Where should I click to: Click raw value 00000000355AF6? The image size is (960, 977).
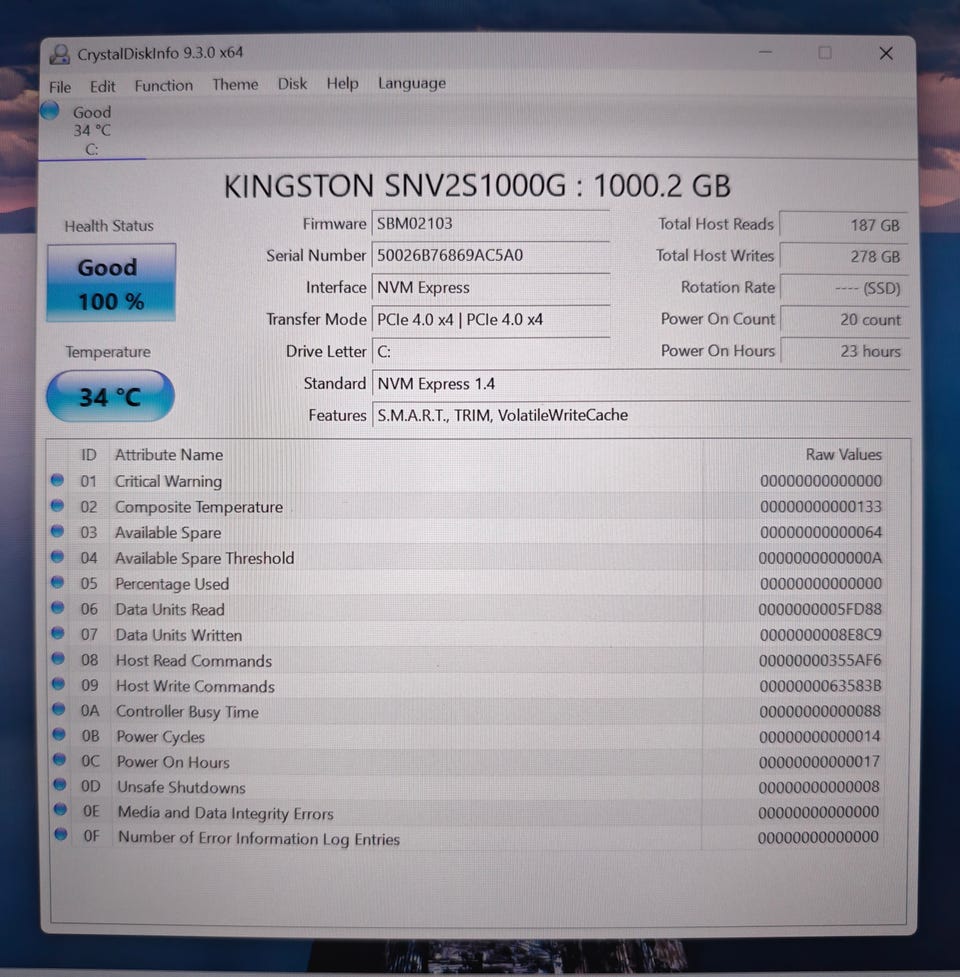(820, 660)
